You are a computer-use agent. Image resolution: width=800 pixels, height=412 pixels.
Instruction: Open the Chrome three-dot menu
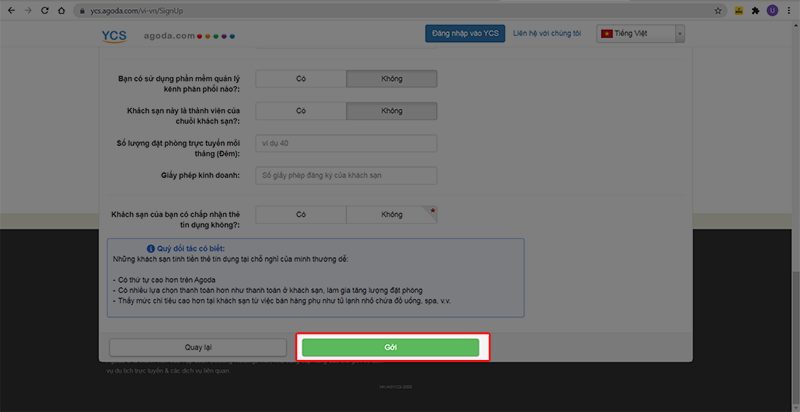pos(789,10)
